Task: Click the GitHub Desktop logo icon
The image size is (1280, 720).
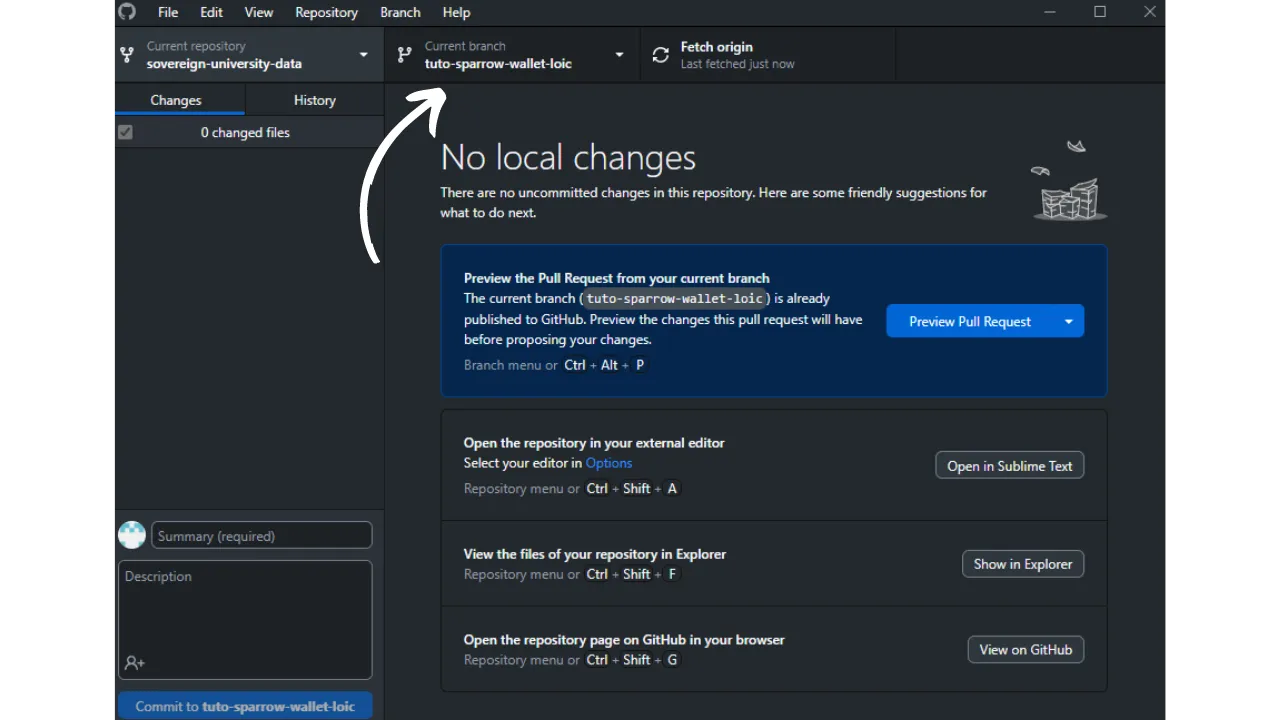Action: point(127,12)
